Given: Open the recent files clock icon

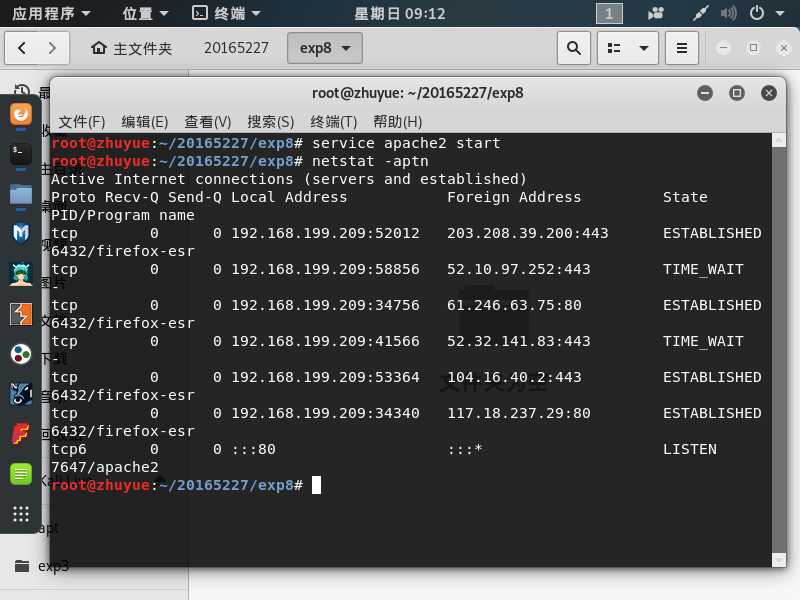Looking at the screenshot, I should 21,91.
